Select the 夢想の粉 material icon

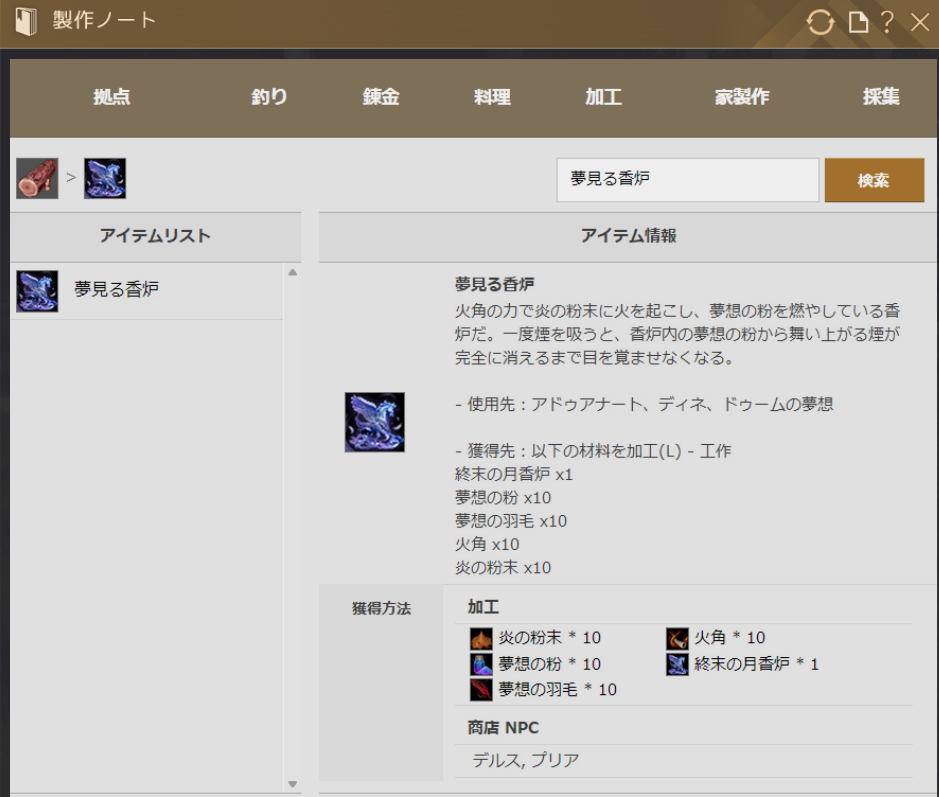(x=482, y=664)
